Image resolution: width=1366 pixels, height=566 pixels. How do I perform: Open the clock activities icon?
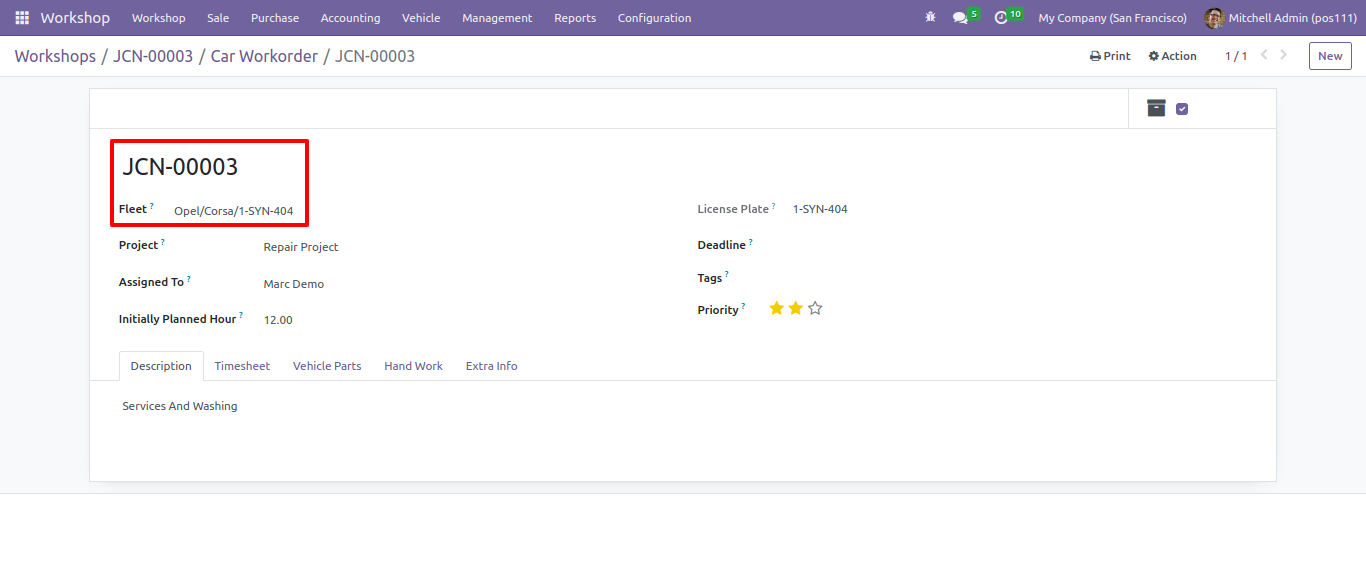coord(1001,18)
